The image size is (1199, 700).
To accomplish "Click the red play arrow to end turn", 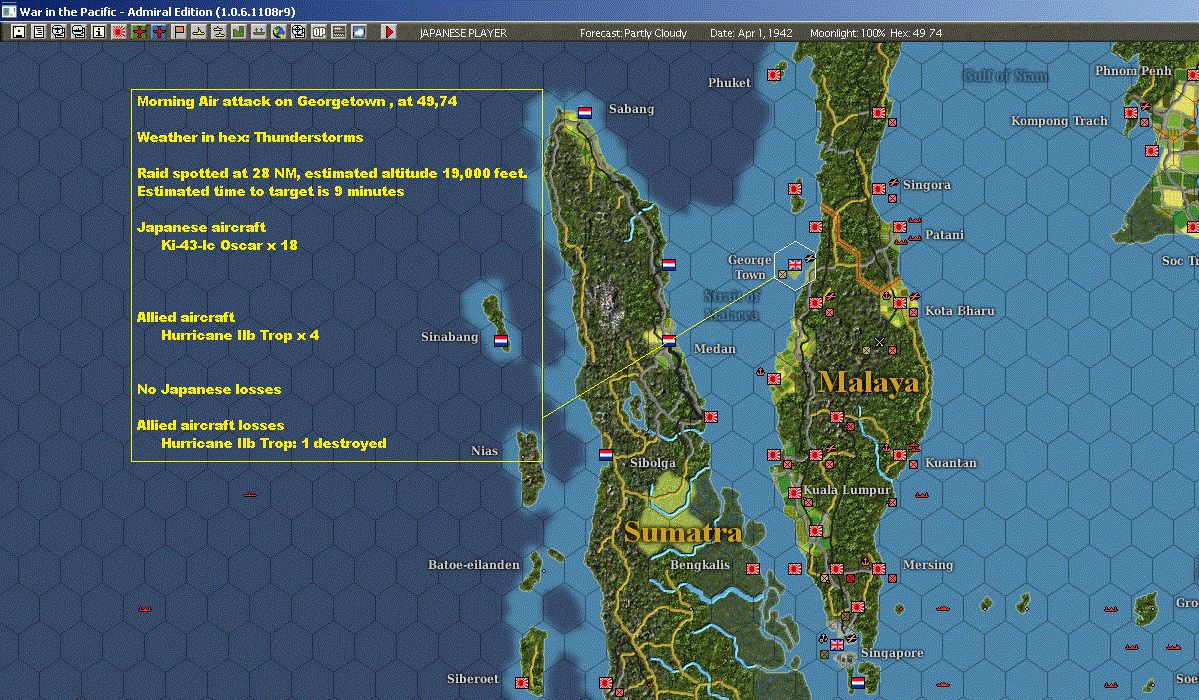I will 388,32.
